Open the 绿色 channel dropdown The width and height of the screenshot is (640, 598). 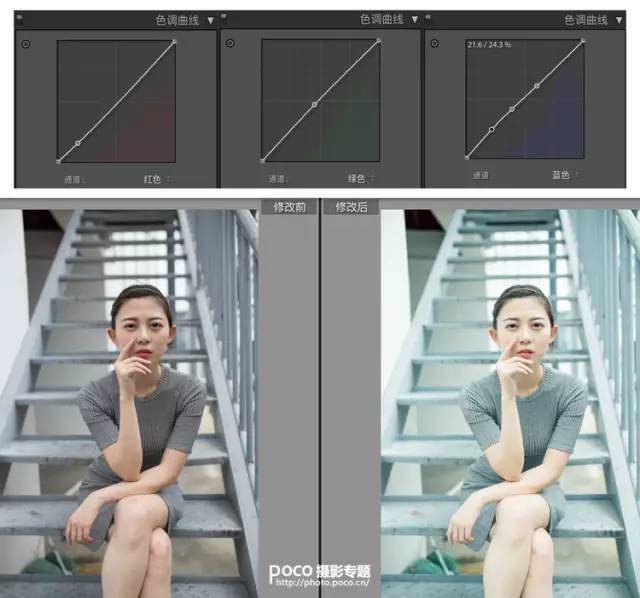click(x=361, y=178)
